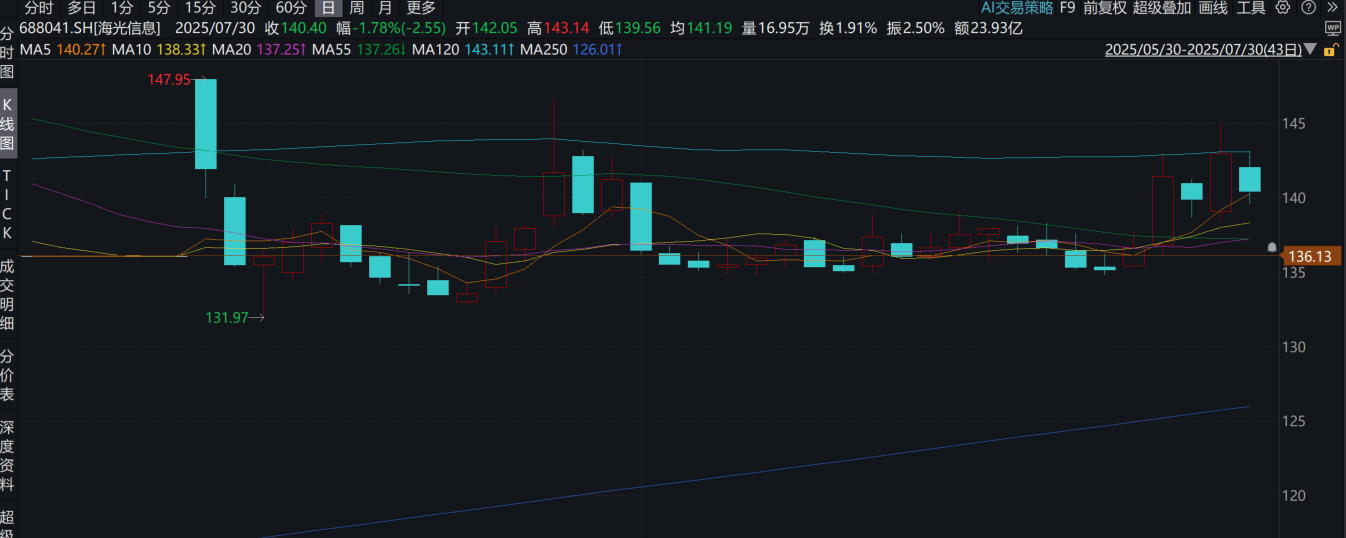
Task: Click the opening price 开142.05
Action: 487,28
